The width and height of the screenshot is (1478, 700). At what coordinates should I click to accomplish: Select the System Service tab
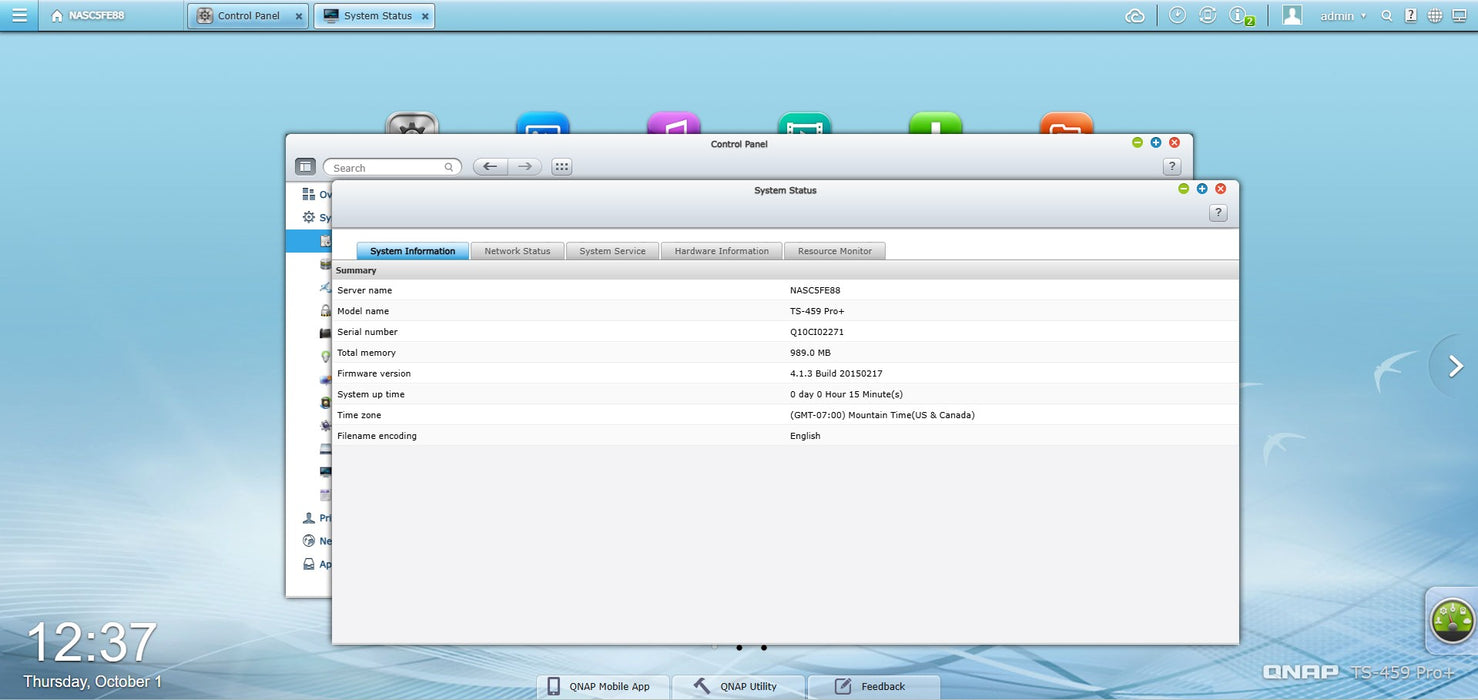coord(612,251)
